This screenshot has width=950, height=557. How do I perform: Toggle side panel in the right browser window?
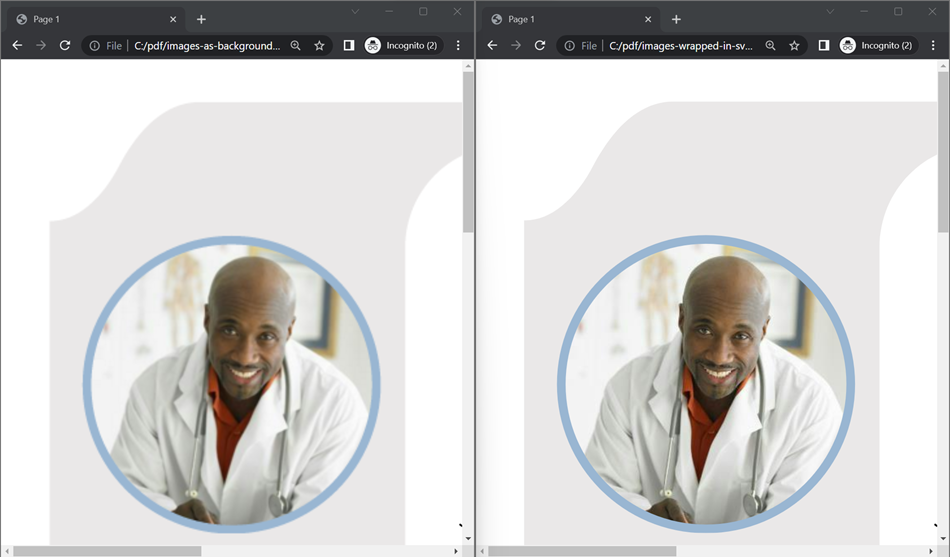pos(824,45)
